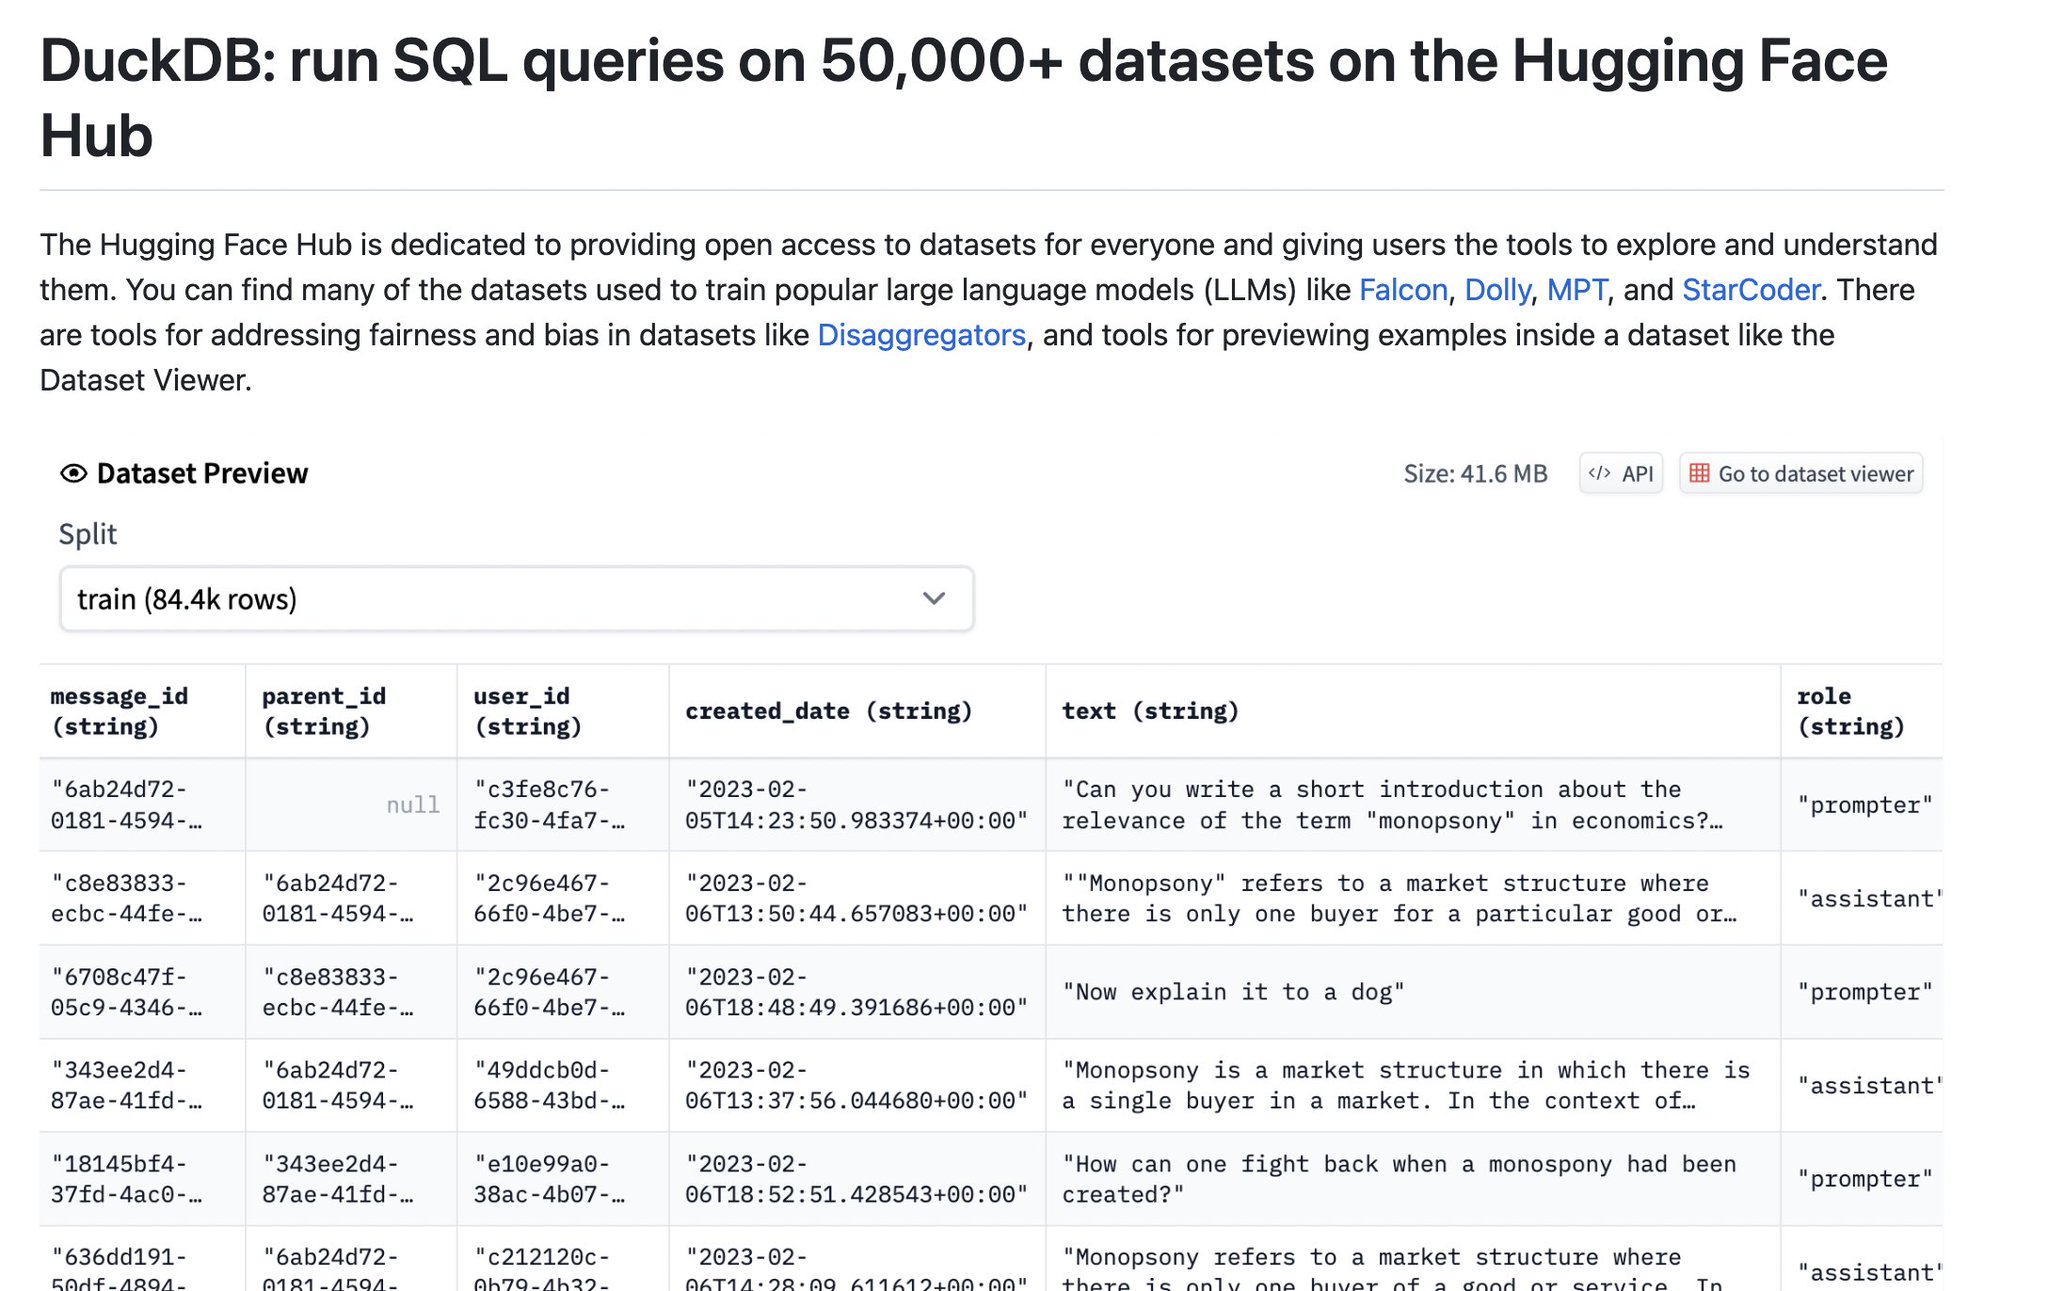
Task: Click the chevron arrow in the Split selector
Action: pyautogui.click(x=933, y=598)
